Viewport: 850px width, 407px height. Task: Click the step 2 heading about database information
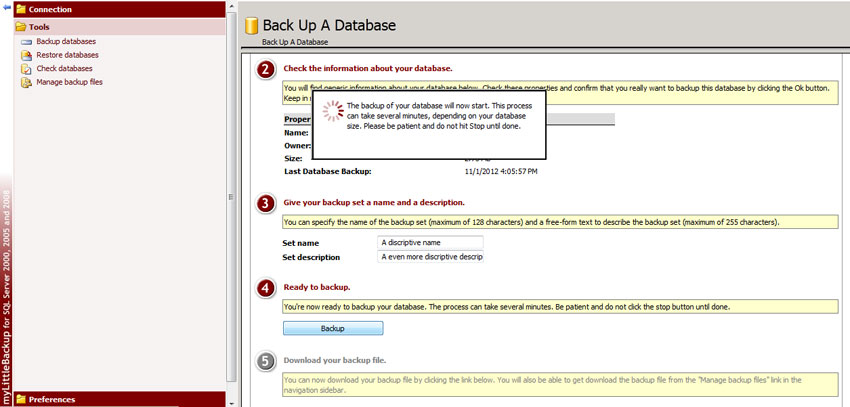(368, 68)
